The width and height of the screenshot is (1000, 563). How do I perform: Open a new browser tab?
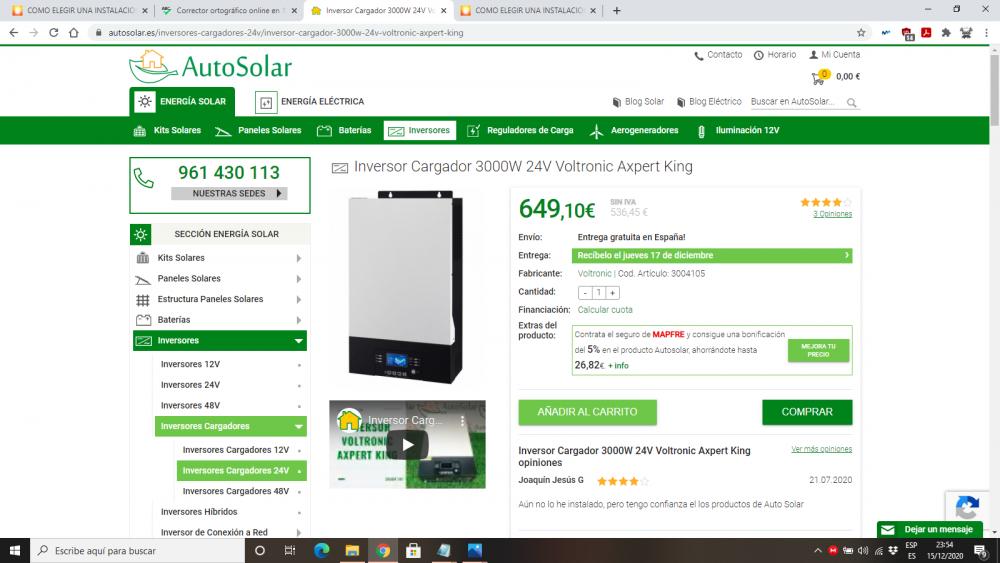point(616,10)
